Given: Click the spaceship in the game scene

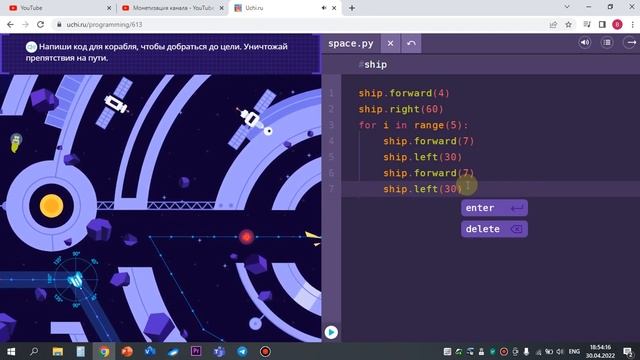Looking at the screenshot, I should coord(75,280).
